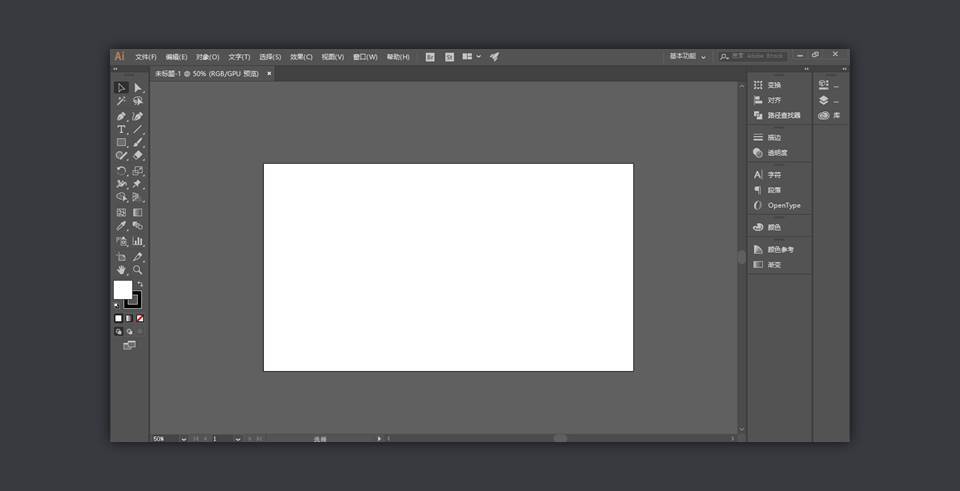Select the Zoom magnifier tool
This screenshot has width=960, height=491.
[x=138, y=270]
